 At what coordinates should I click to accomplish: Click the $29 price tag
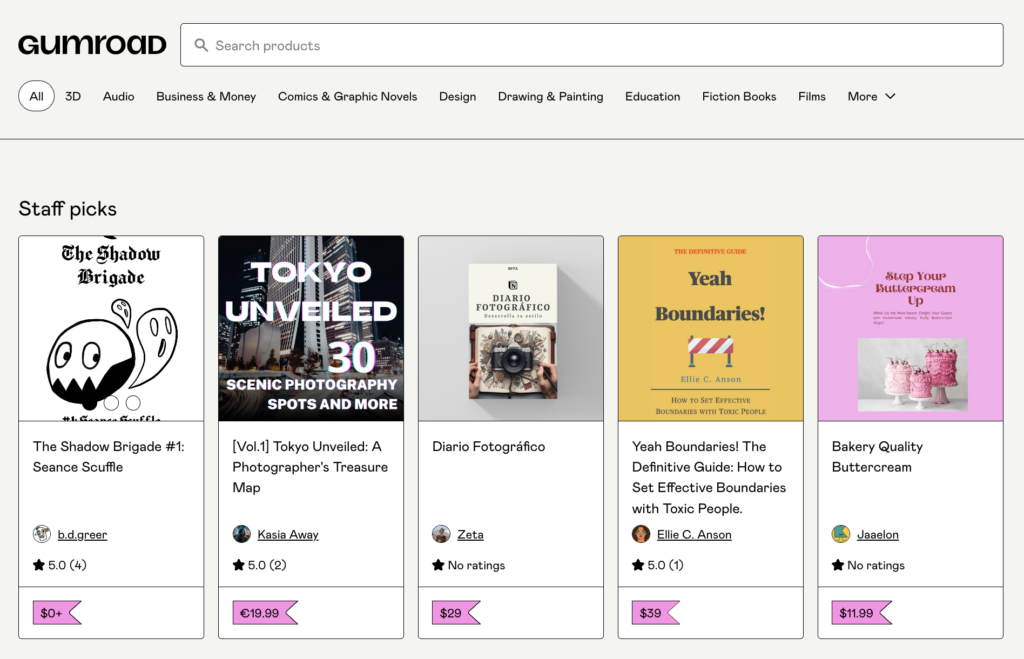pyautogui.click(x=456, y=613)
